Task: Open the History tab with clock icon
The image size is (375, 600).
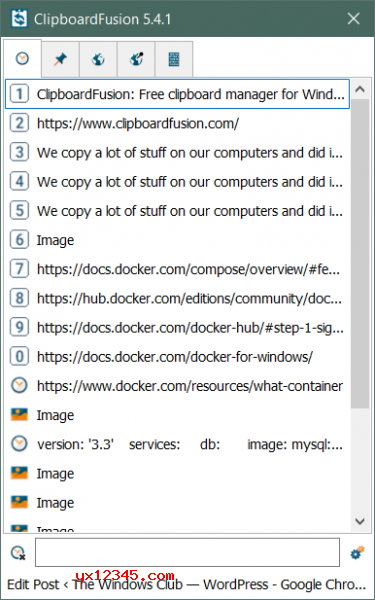Action: (22, 59)
